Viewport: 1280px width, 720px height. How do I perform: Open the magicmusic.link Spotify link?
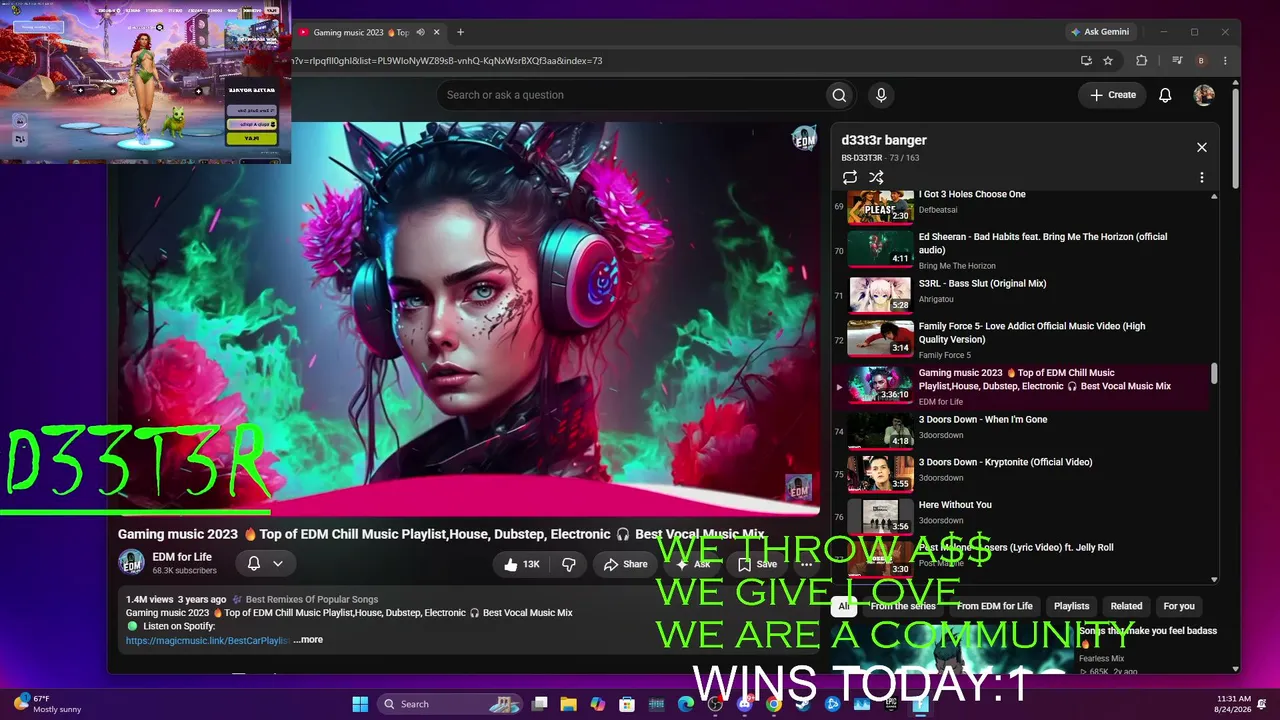(x=207, y=640)
